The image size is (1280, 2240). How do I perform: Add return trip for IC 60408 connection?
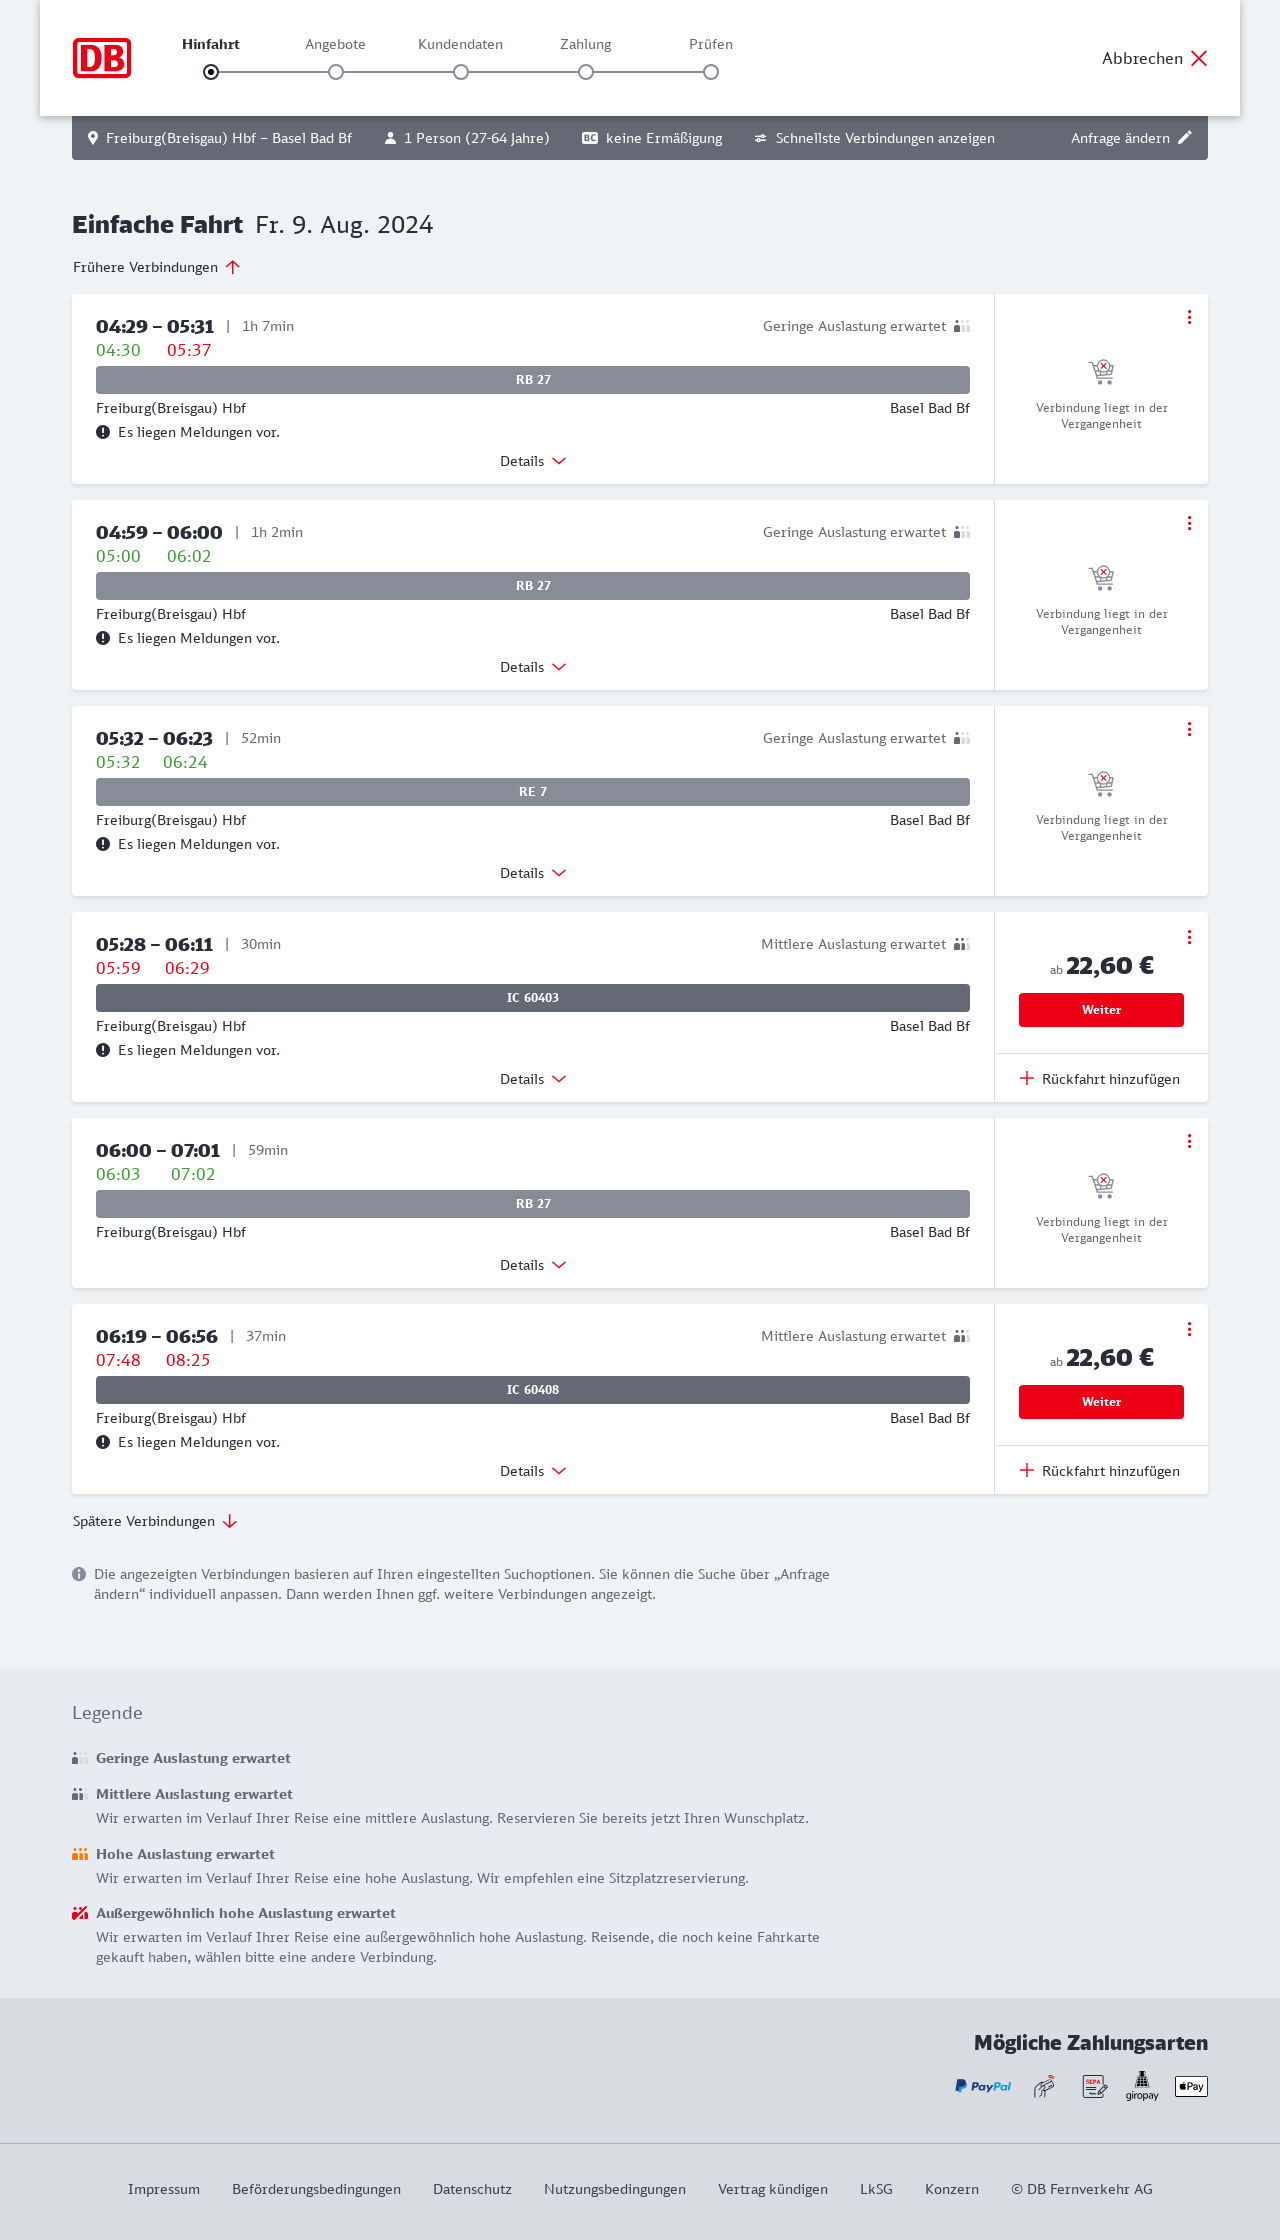click(x=1100, y=1471)
